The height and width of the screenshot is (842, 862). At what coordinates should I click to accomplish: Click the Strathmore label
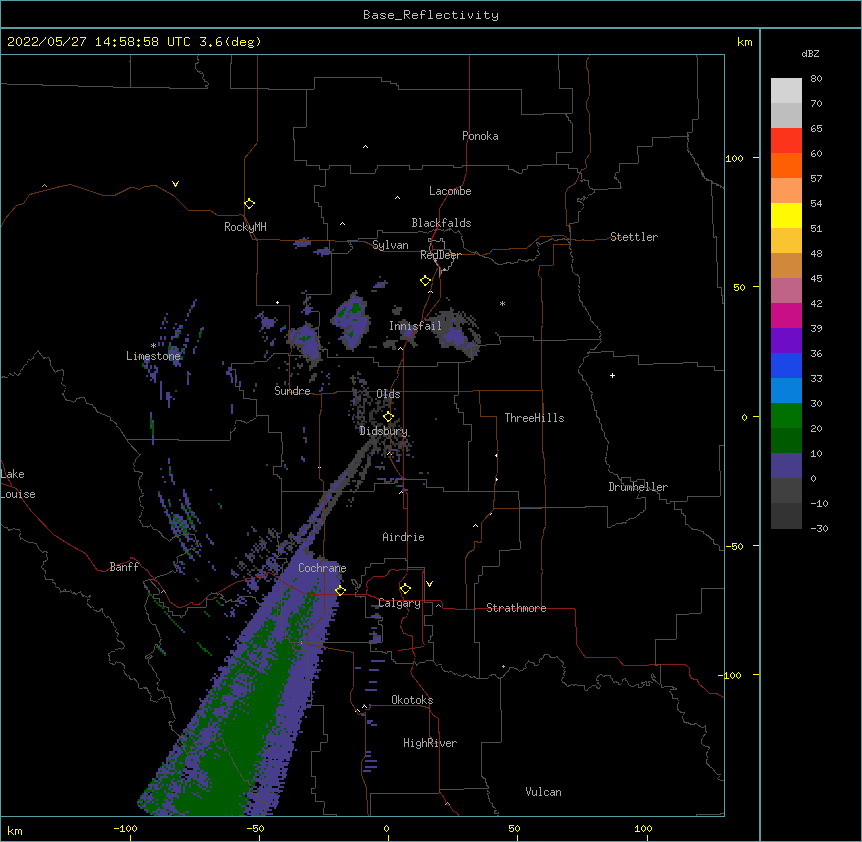coord(516,608)
